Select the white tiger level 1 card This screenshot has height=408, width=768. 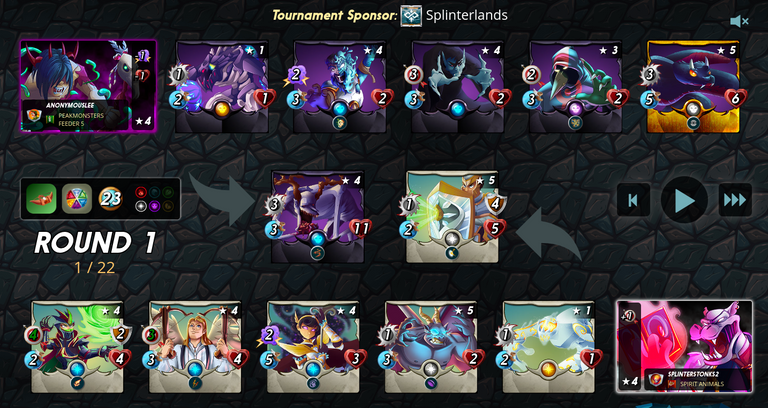tap(549, 347)
